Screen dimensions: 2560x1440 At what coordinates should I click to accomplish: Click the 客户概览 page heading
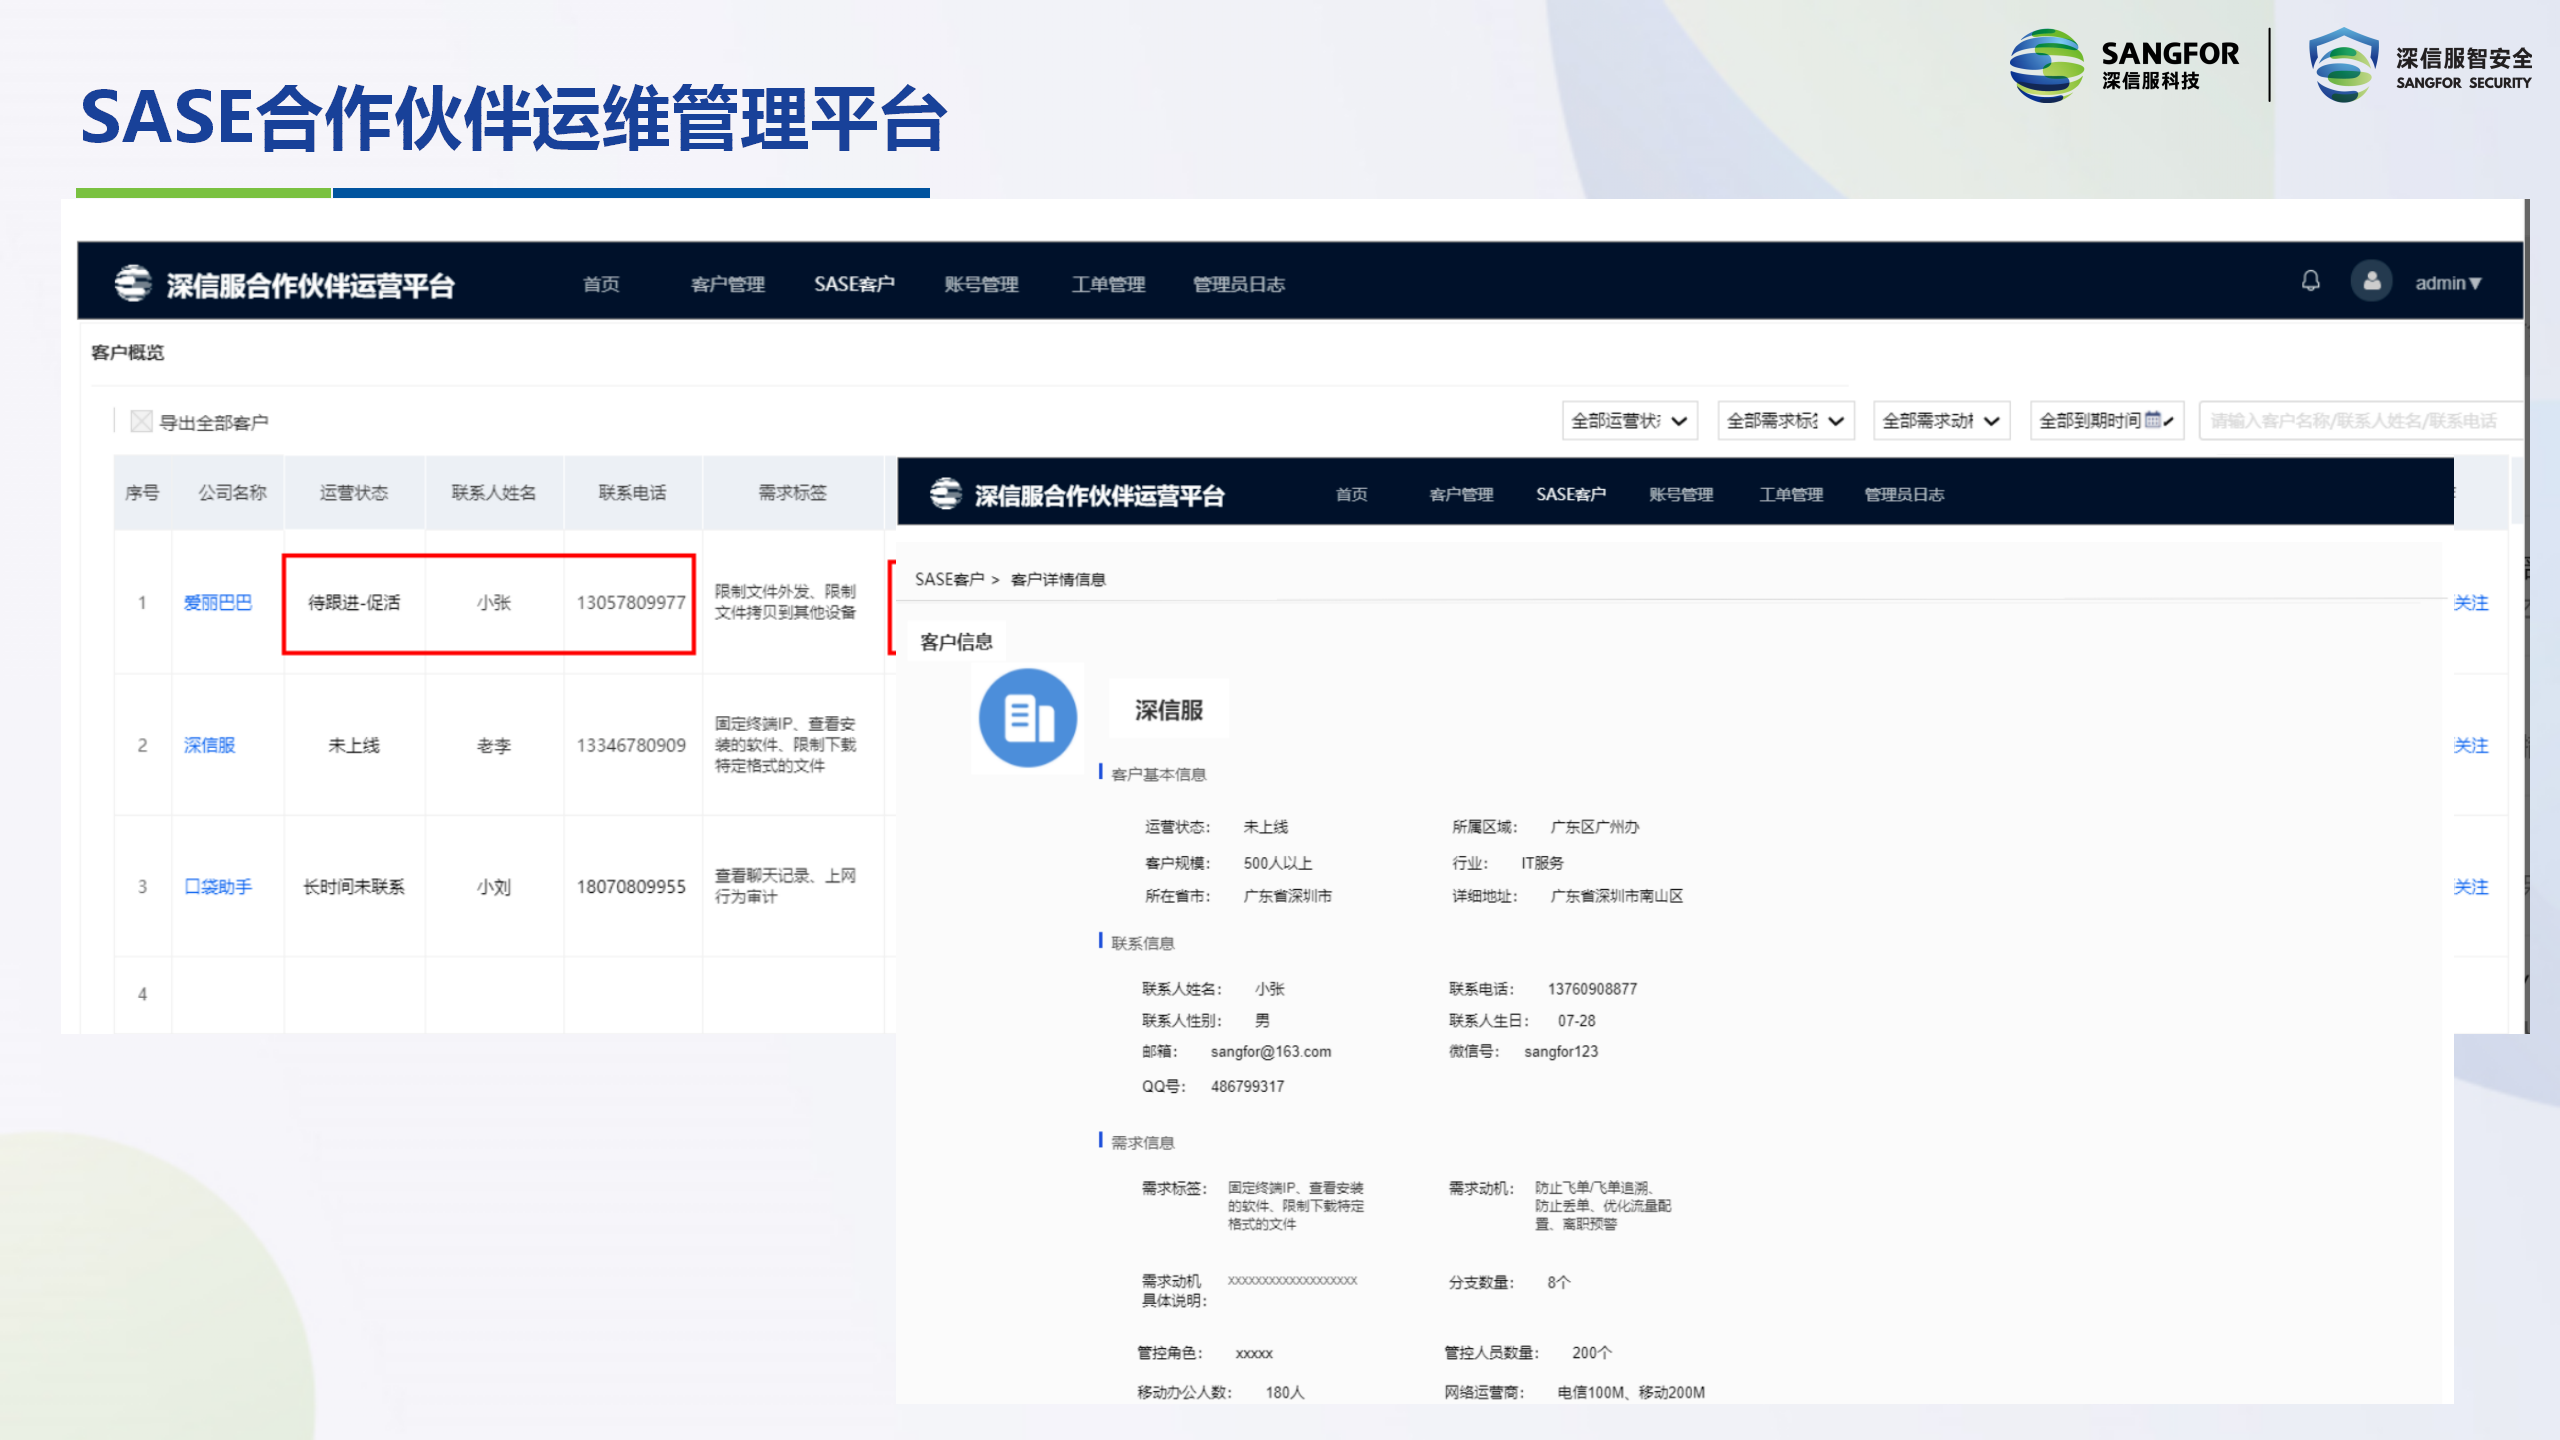click(127, 352)
